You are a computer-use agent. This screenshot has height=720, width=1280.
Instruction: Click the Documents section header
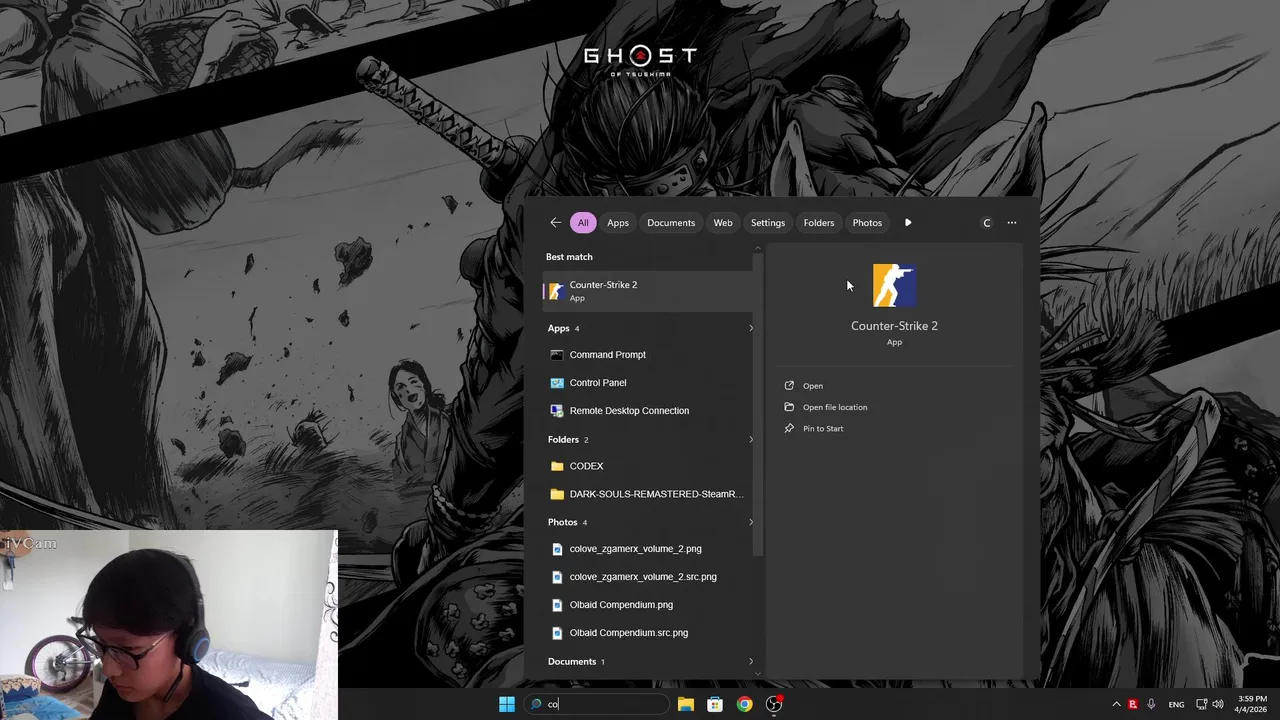[572, 661]
